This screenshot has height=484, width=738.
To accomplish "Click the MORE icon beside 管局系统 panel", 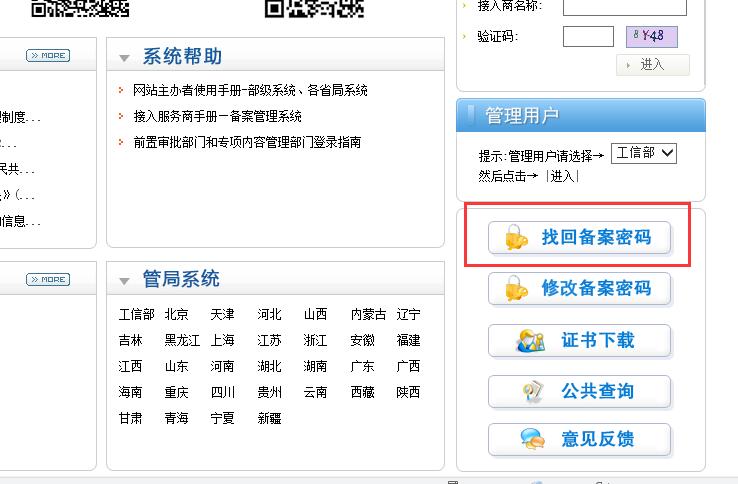I will click(48, 280).
